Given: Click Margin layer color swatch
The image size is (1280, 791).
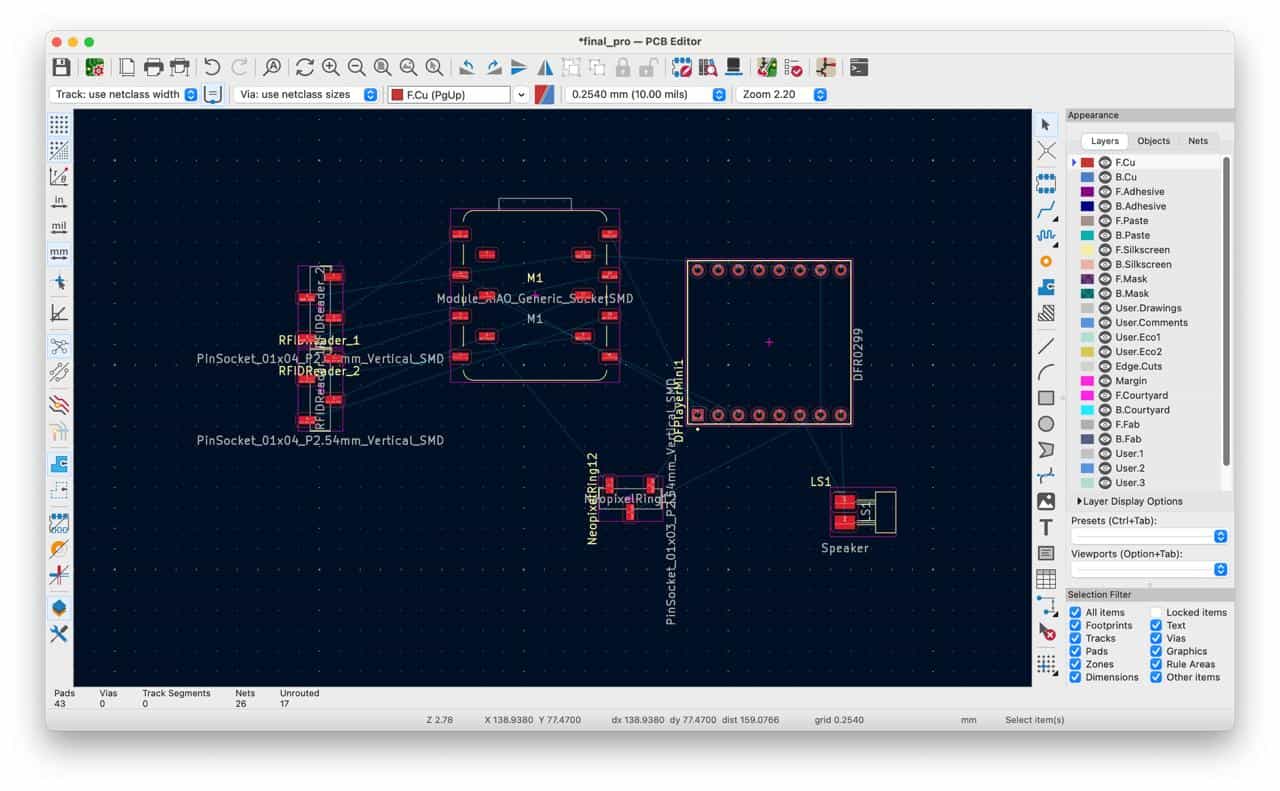Looking at the screenshot, I should click(x=1087, y=381).
